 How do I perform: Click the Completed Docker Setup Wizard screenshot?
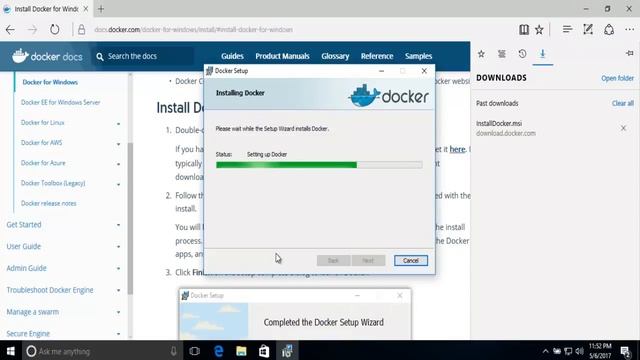[x=295, y=314]
